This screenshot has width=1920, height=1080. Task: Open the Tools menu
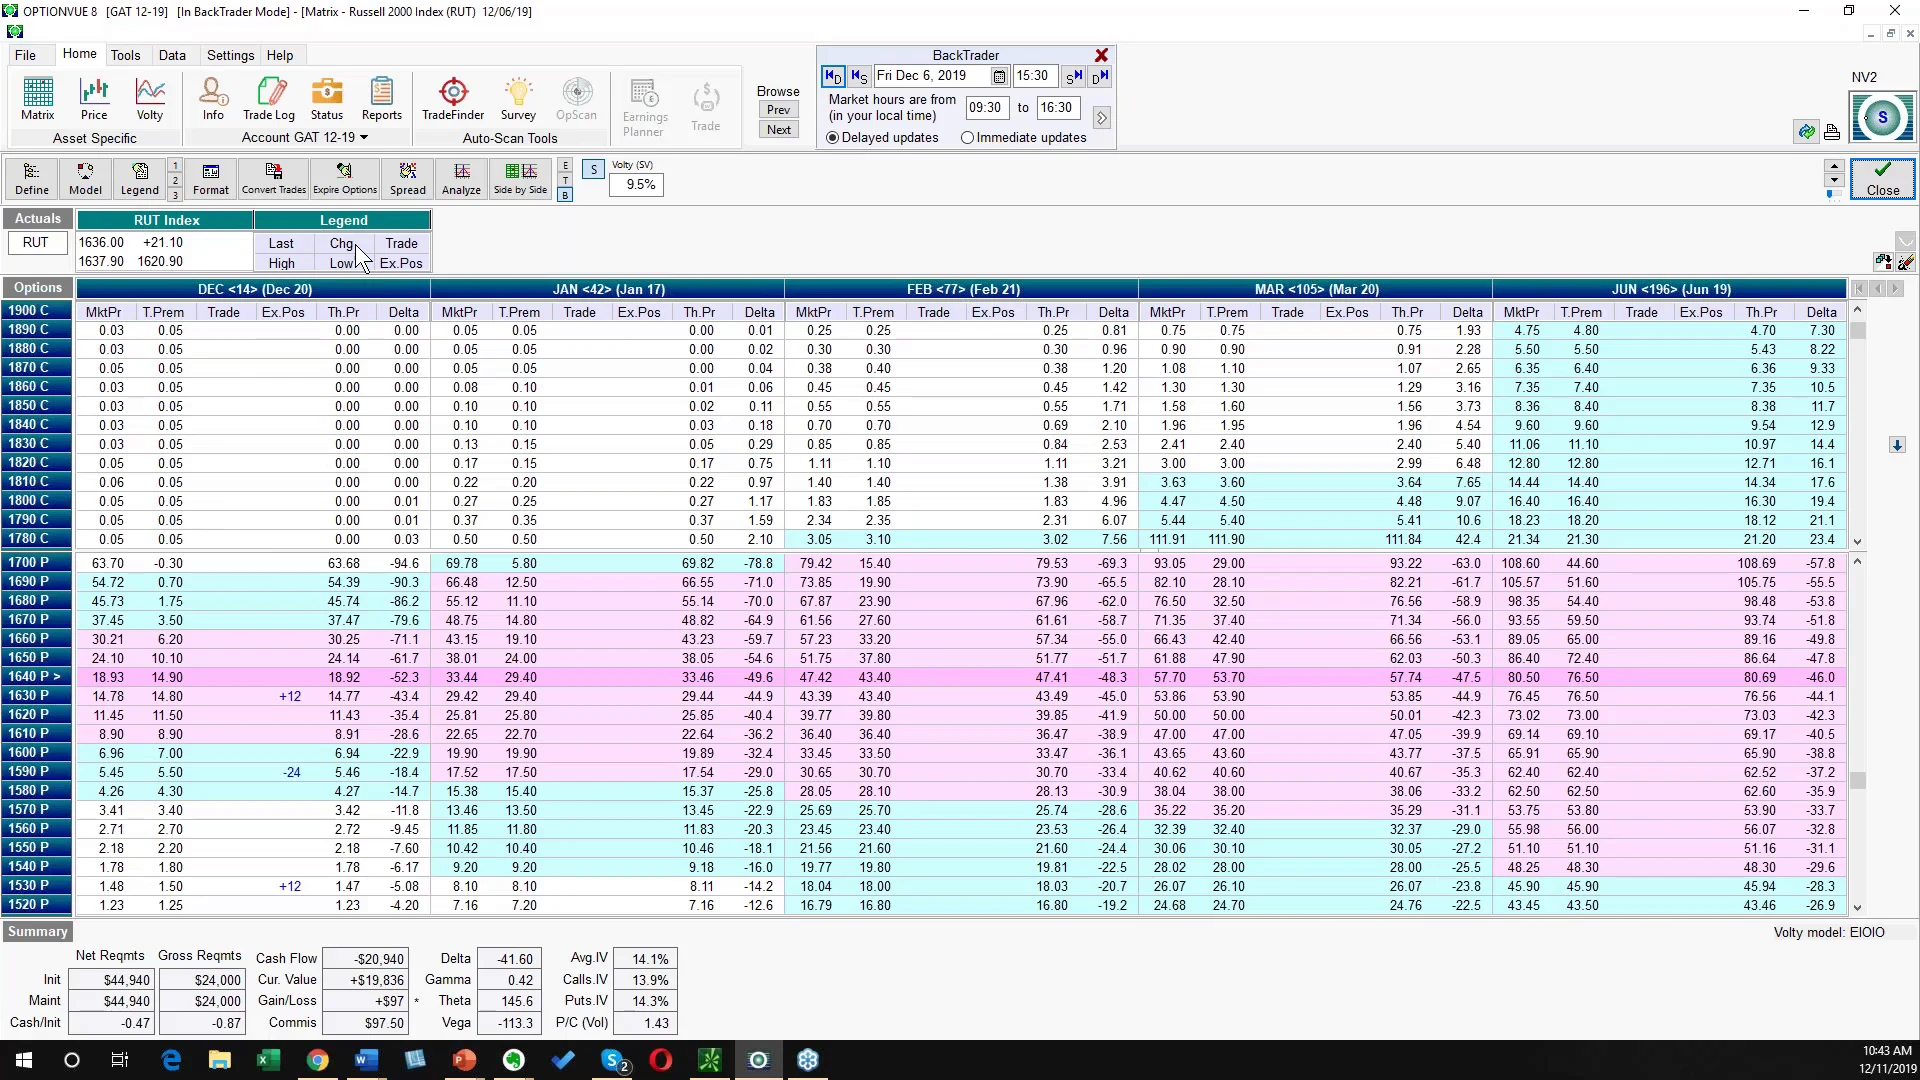(x=125, y=55)
